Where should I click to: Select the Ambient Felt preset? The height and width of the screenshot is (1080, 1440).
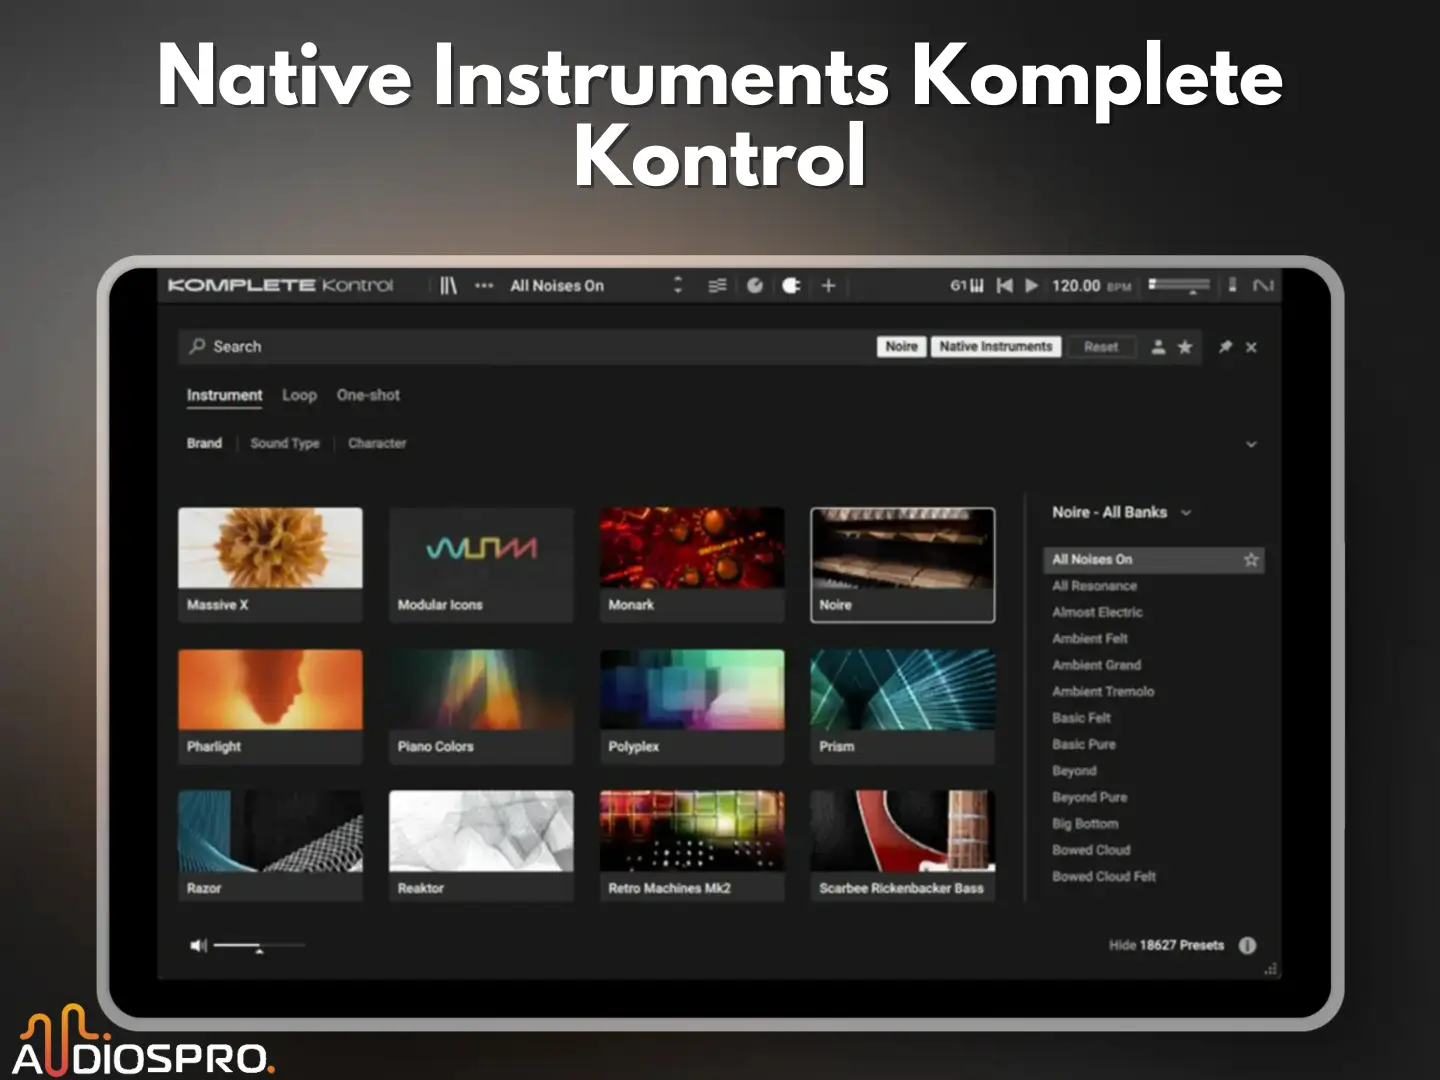tap(1089, 638)
